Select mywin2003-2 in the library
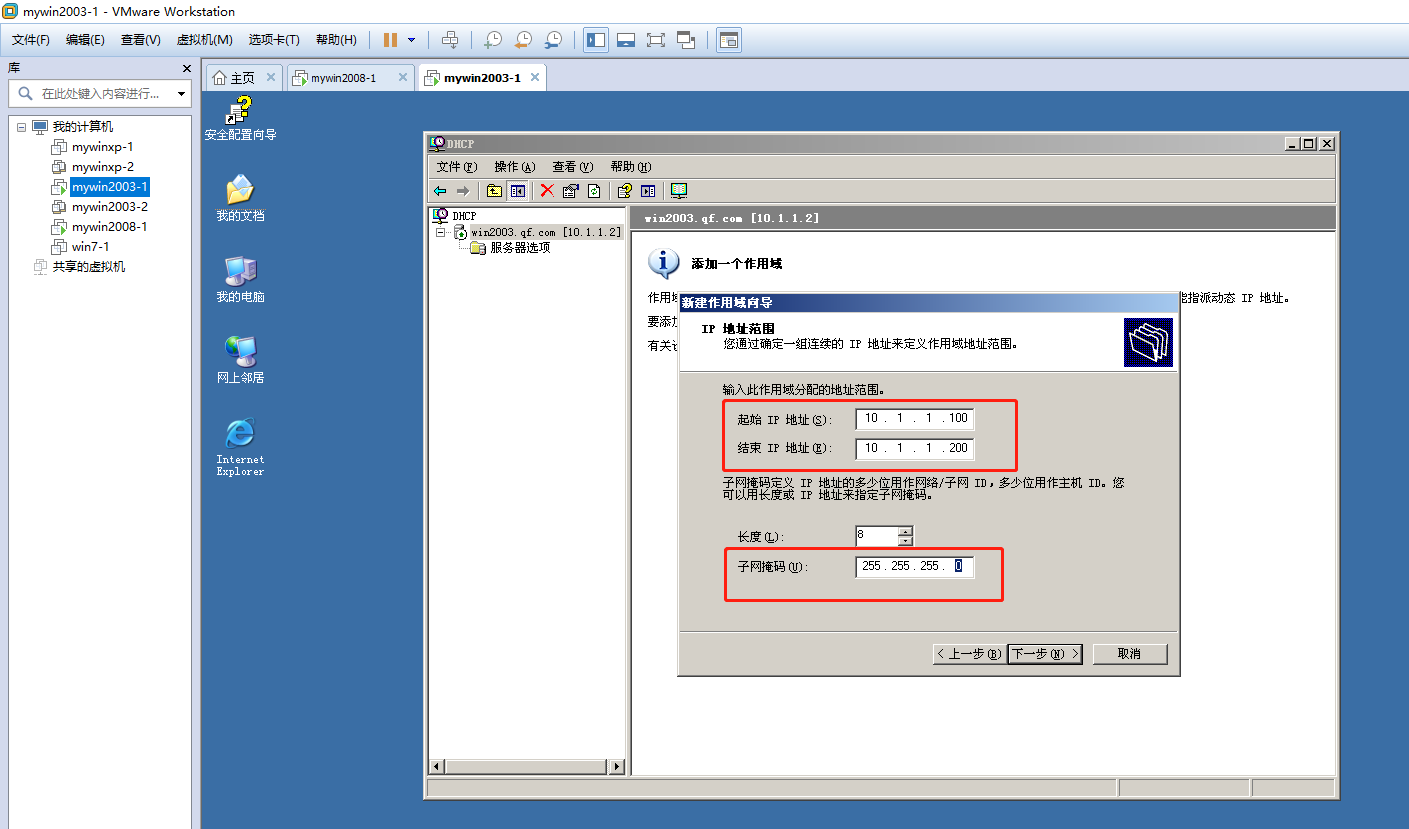Image resolution: width=1409 pixels, height=829 pixels. [109, 207]
